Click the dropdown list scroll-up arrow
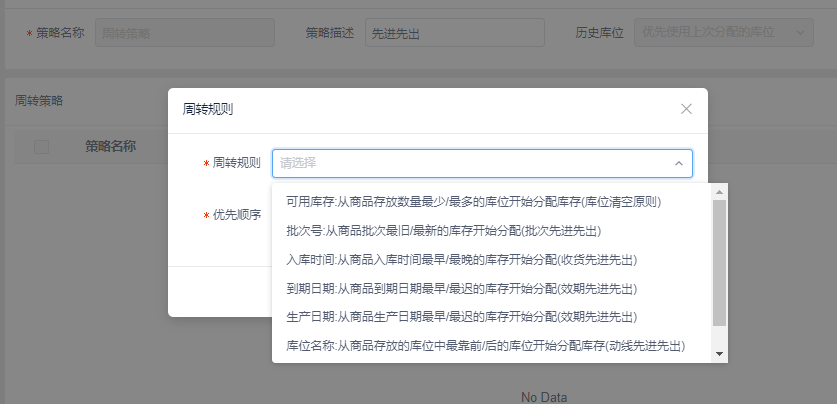837x404 pixels. coord(719,192)
